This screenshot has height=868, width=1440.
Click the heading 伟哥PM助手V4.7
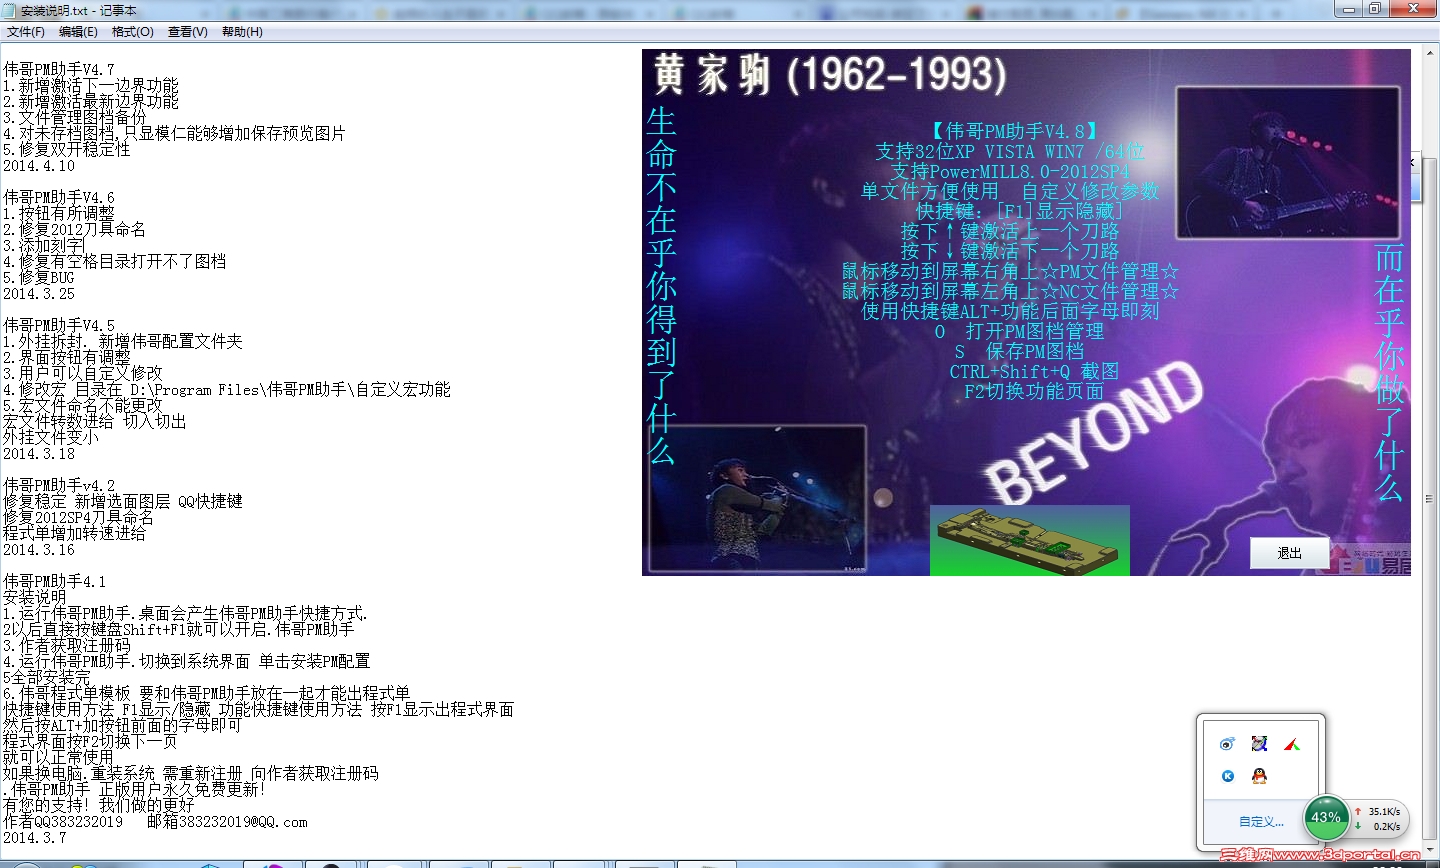[x=59, y=70]
